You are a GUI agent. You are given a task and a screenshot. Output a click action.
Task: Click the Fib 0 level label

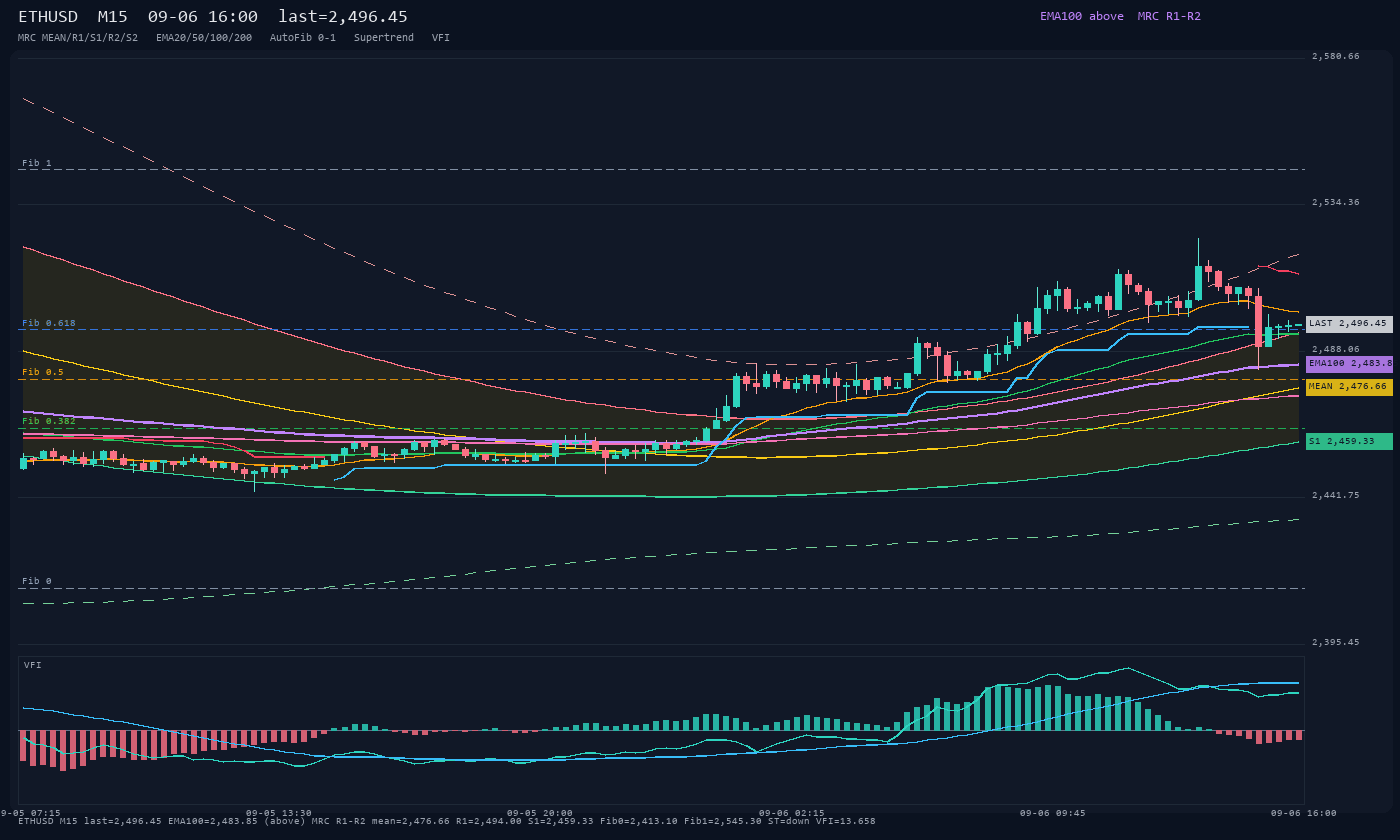(x=37, y=581)
